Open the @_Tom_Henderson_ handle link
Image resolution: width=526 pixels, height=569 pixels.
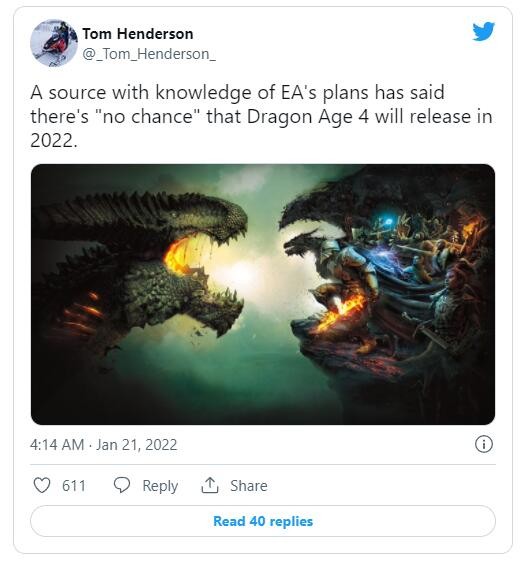[149, 54]
